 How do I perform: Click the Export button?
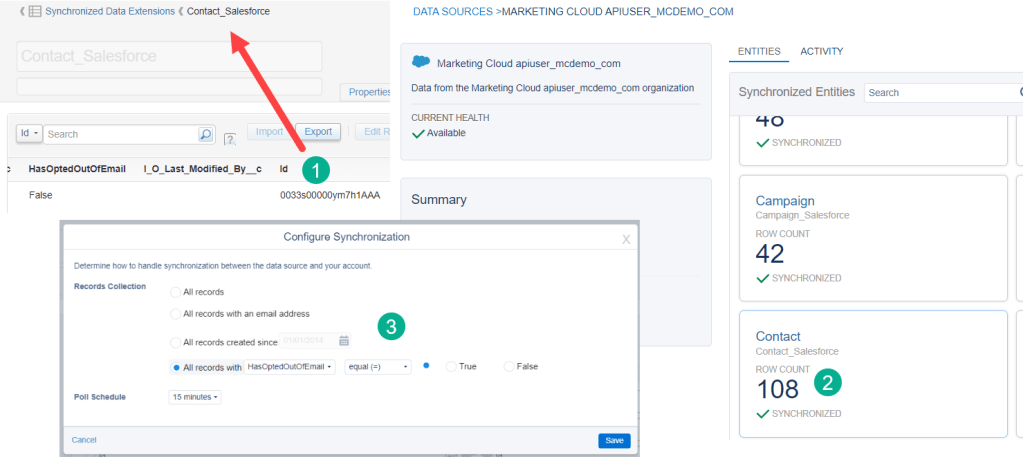(318, 132)
